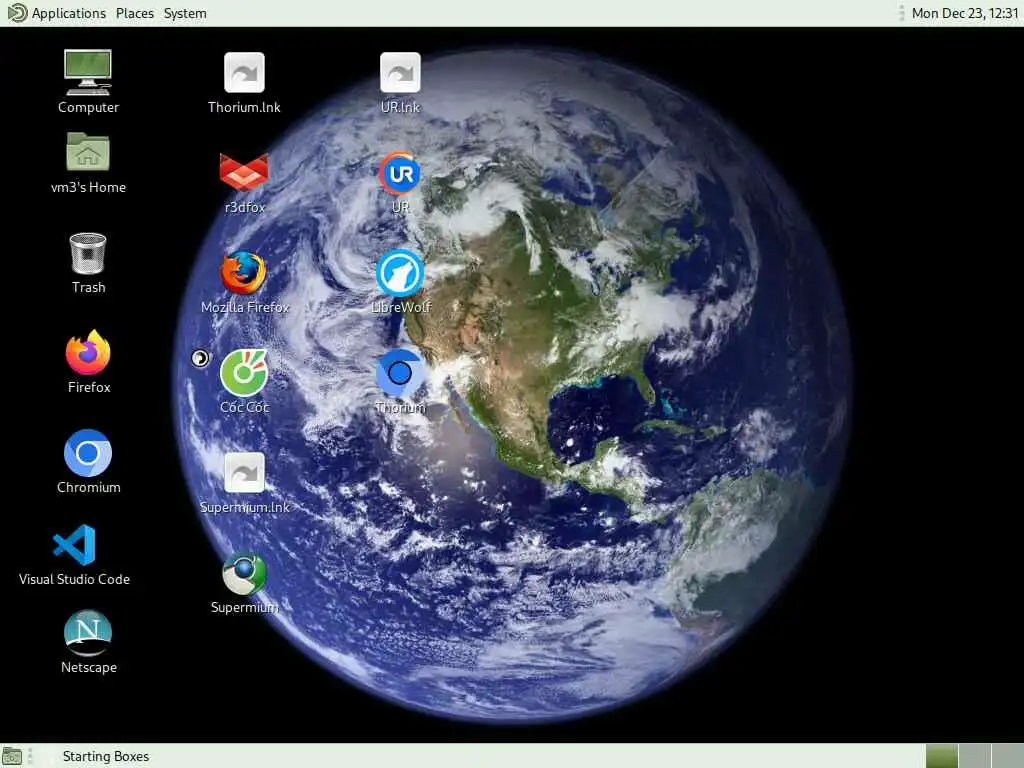This screenshot has width=1024, height=768.
Task: Open the System menu
Action: click(x=185, y=13)
